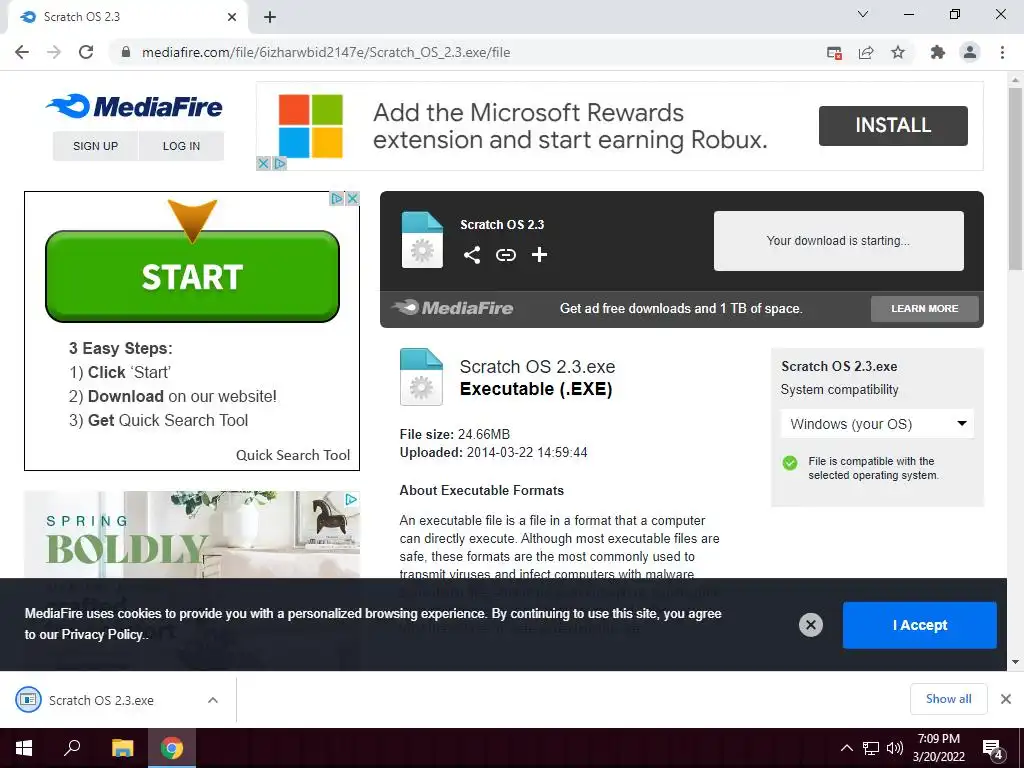Click LEARN MORE about ad free downloads

(924, 308)
